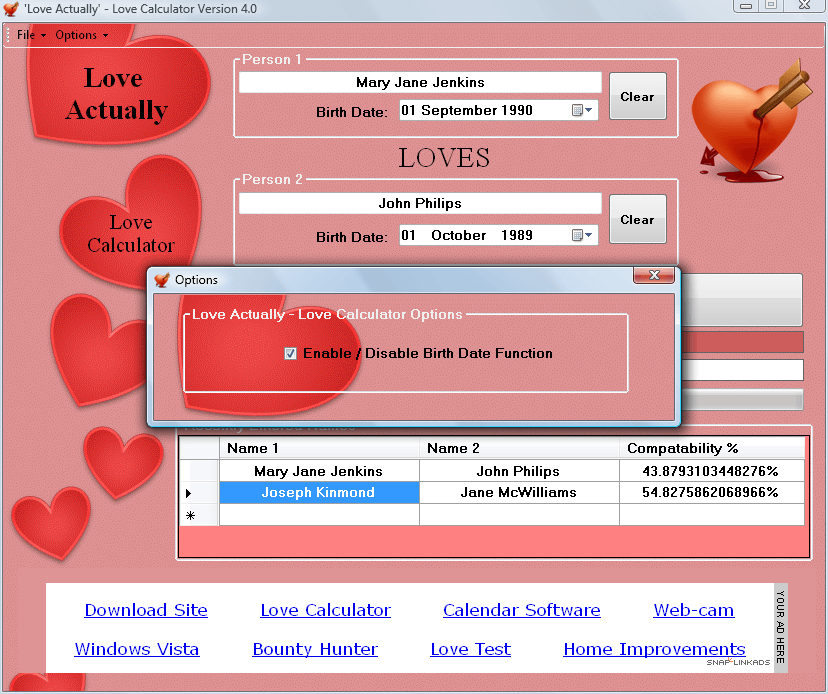Select the Joseph Kinmond table cell
Image resolution: width=828 pixels, height=694 pixels.
(x=318, y=493)
